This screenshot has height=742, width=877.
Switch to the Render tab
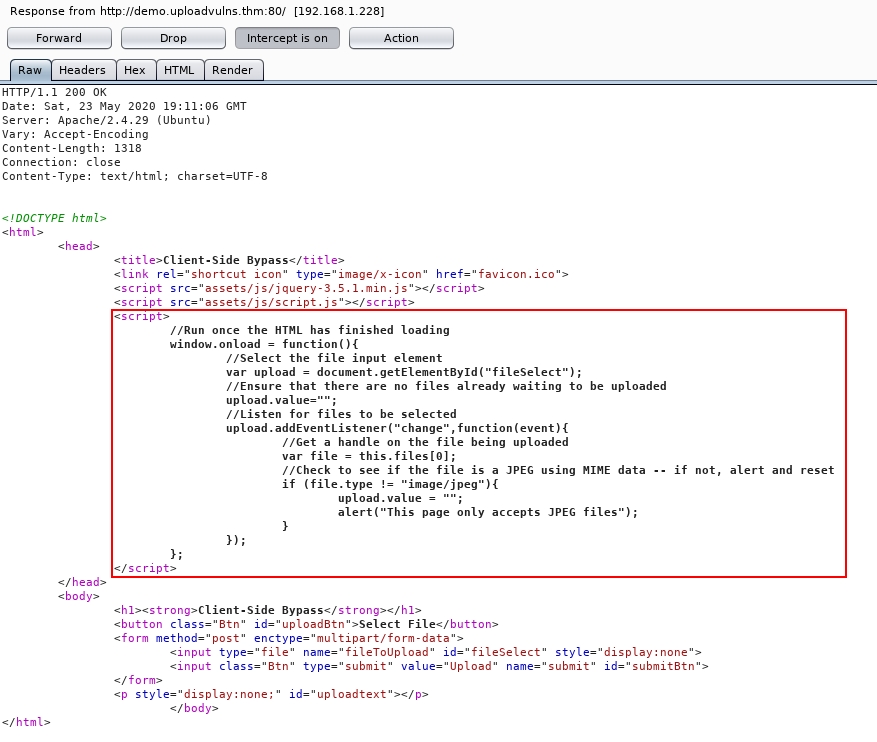point(233,70)
